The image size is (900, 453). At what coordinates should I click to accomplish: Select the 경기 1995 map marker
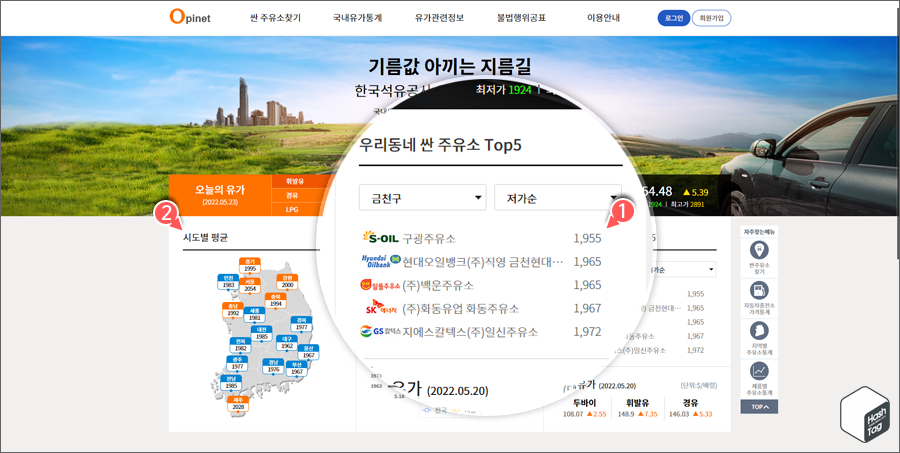pyautogui.click(x=250, y=265)
